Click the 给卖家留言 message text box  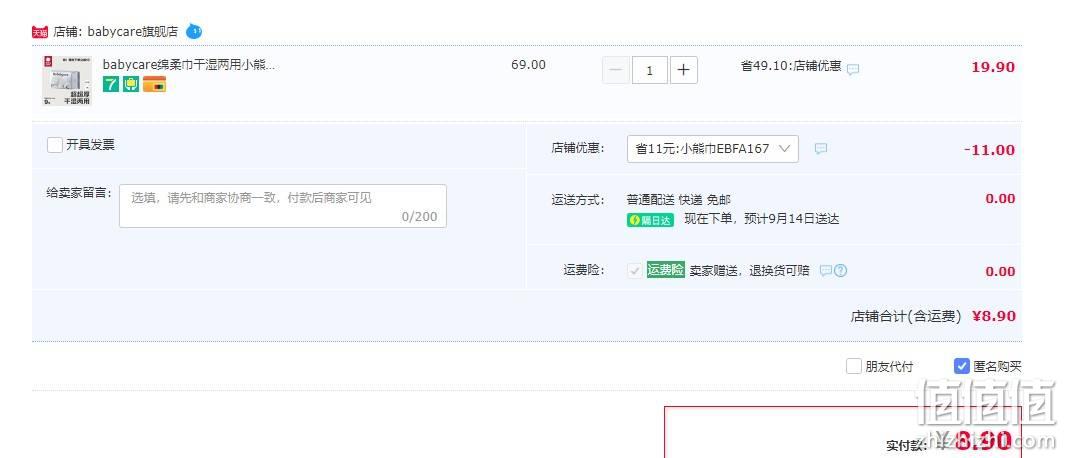click(283, 206)
